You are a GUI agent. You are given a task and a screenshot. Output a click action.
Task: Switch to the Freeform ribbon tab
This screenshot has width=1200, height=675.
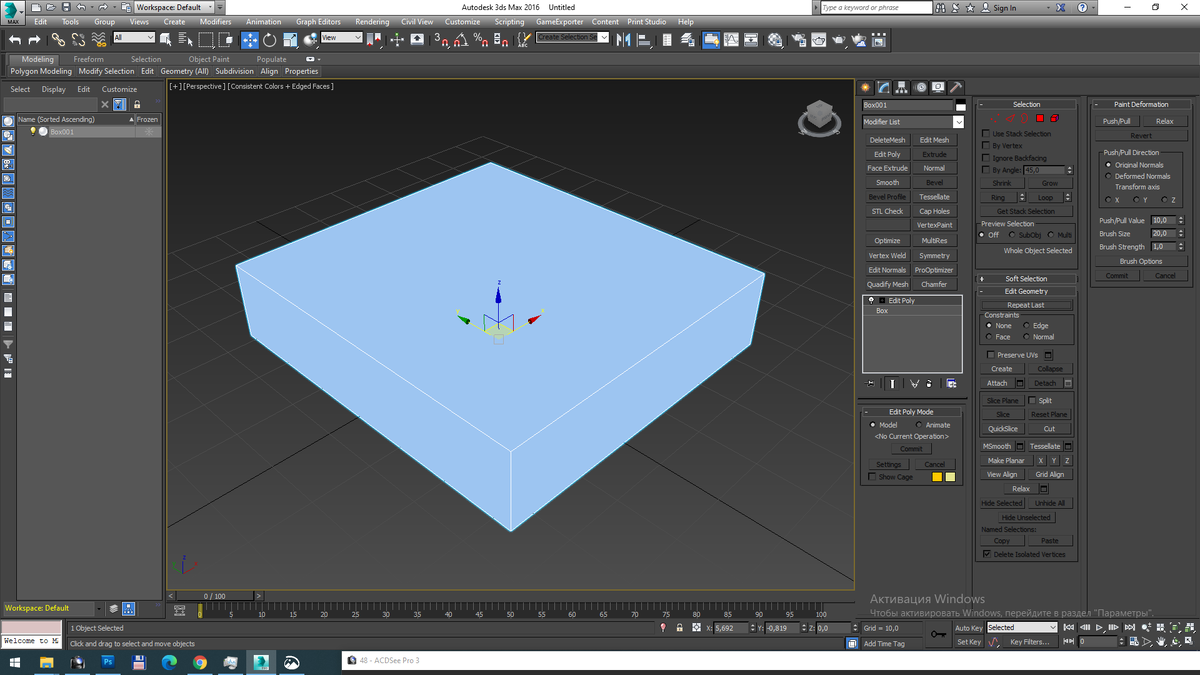(88, 59)
